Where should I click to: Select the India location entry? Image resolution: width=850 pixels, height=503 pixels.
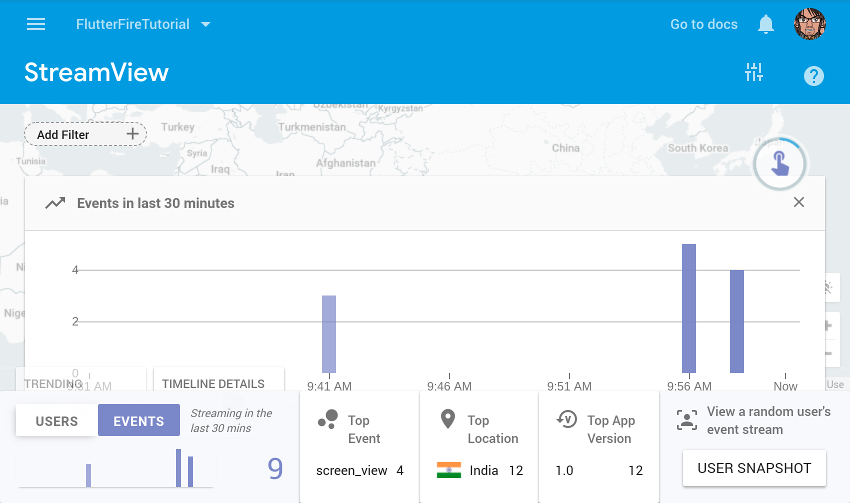[480, 470]
